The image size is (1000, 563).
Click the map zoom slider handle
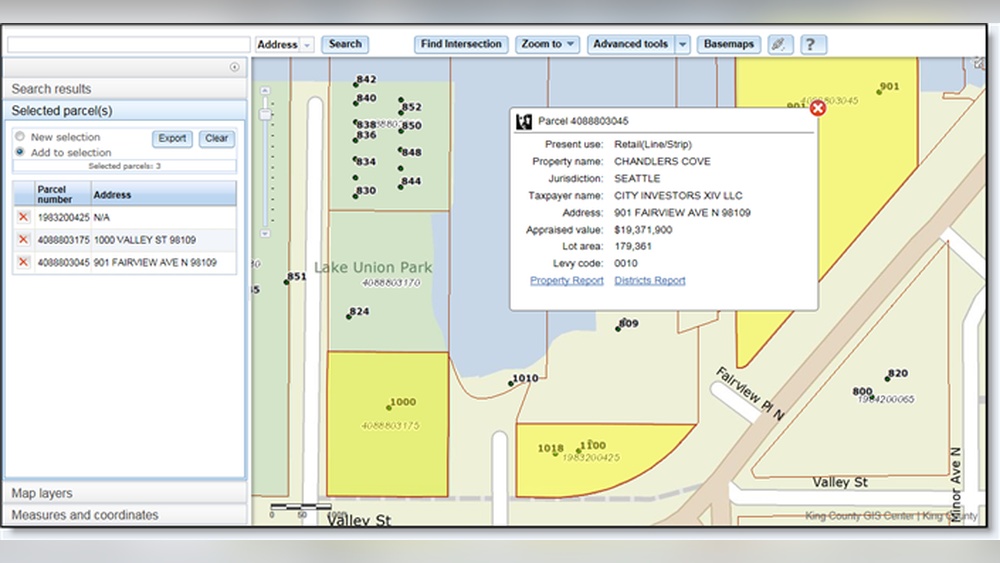tap(265, 114)
